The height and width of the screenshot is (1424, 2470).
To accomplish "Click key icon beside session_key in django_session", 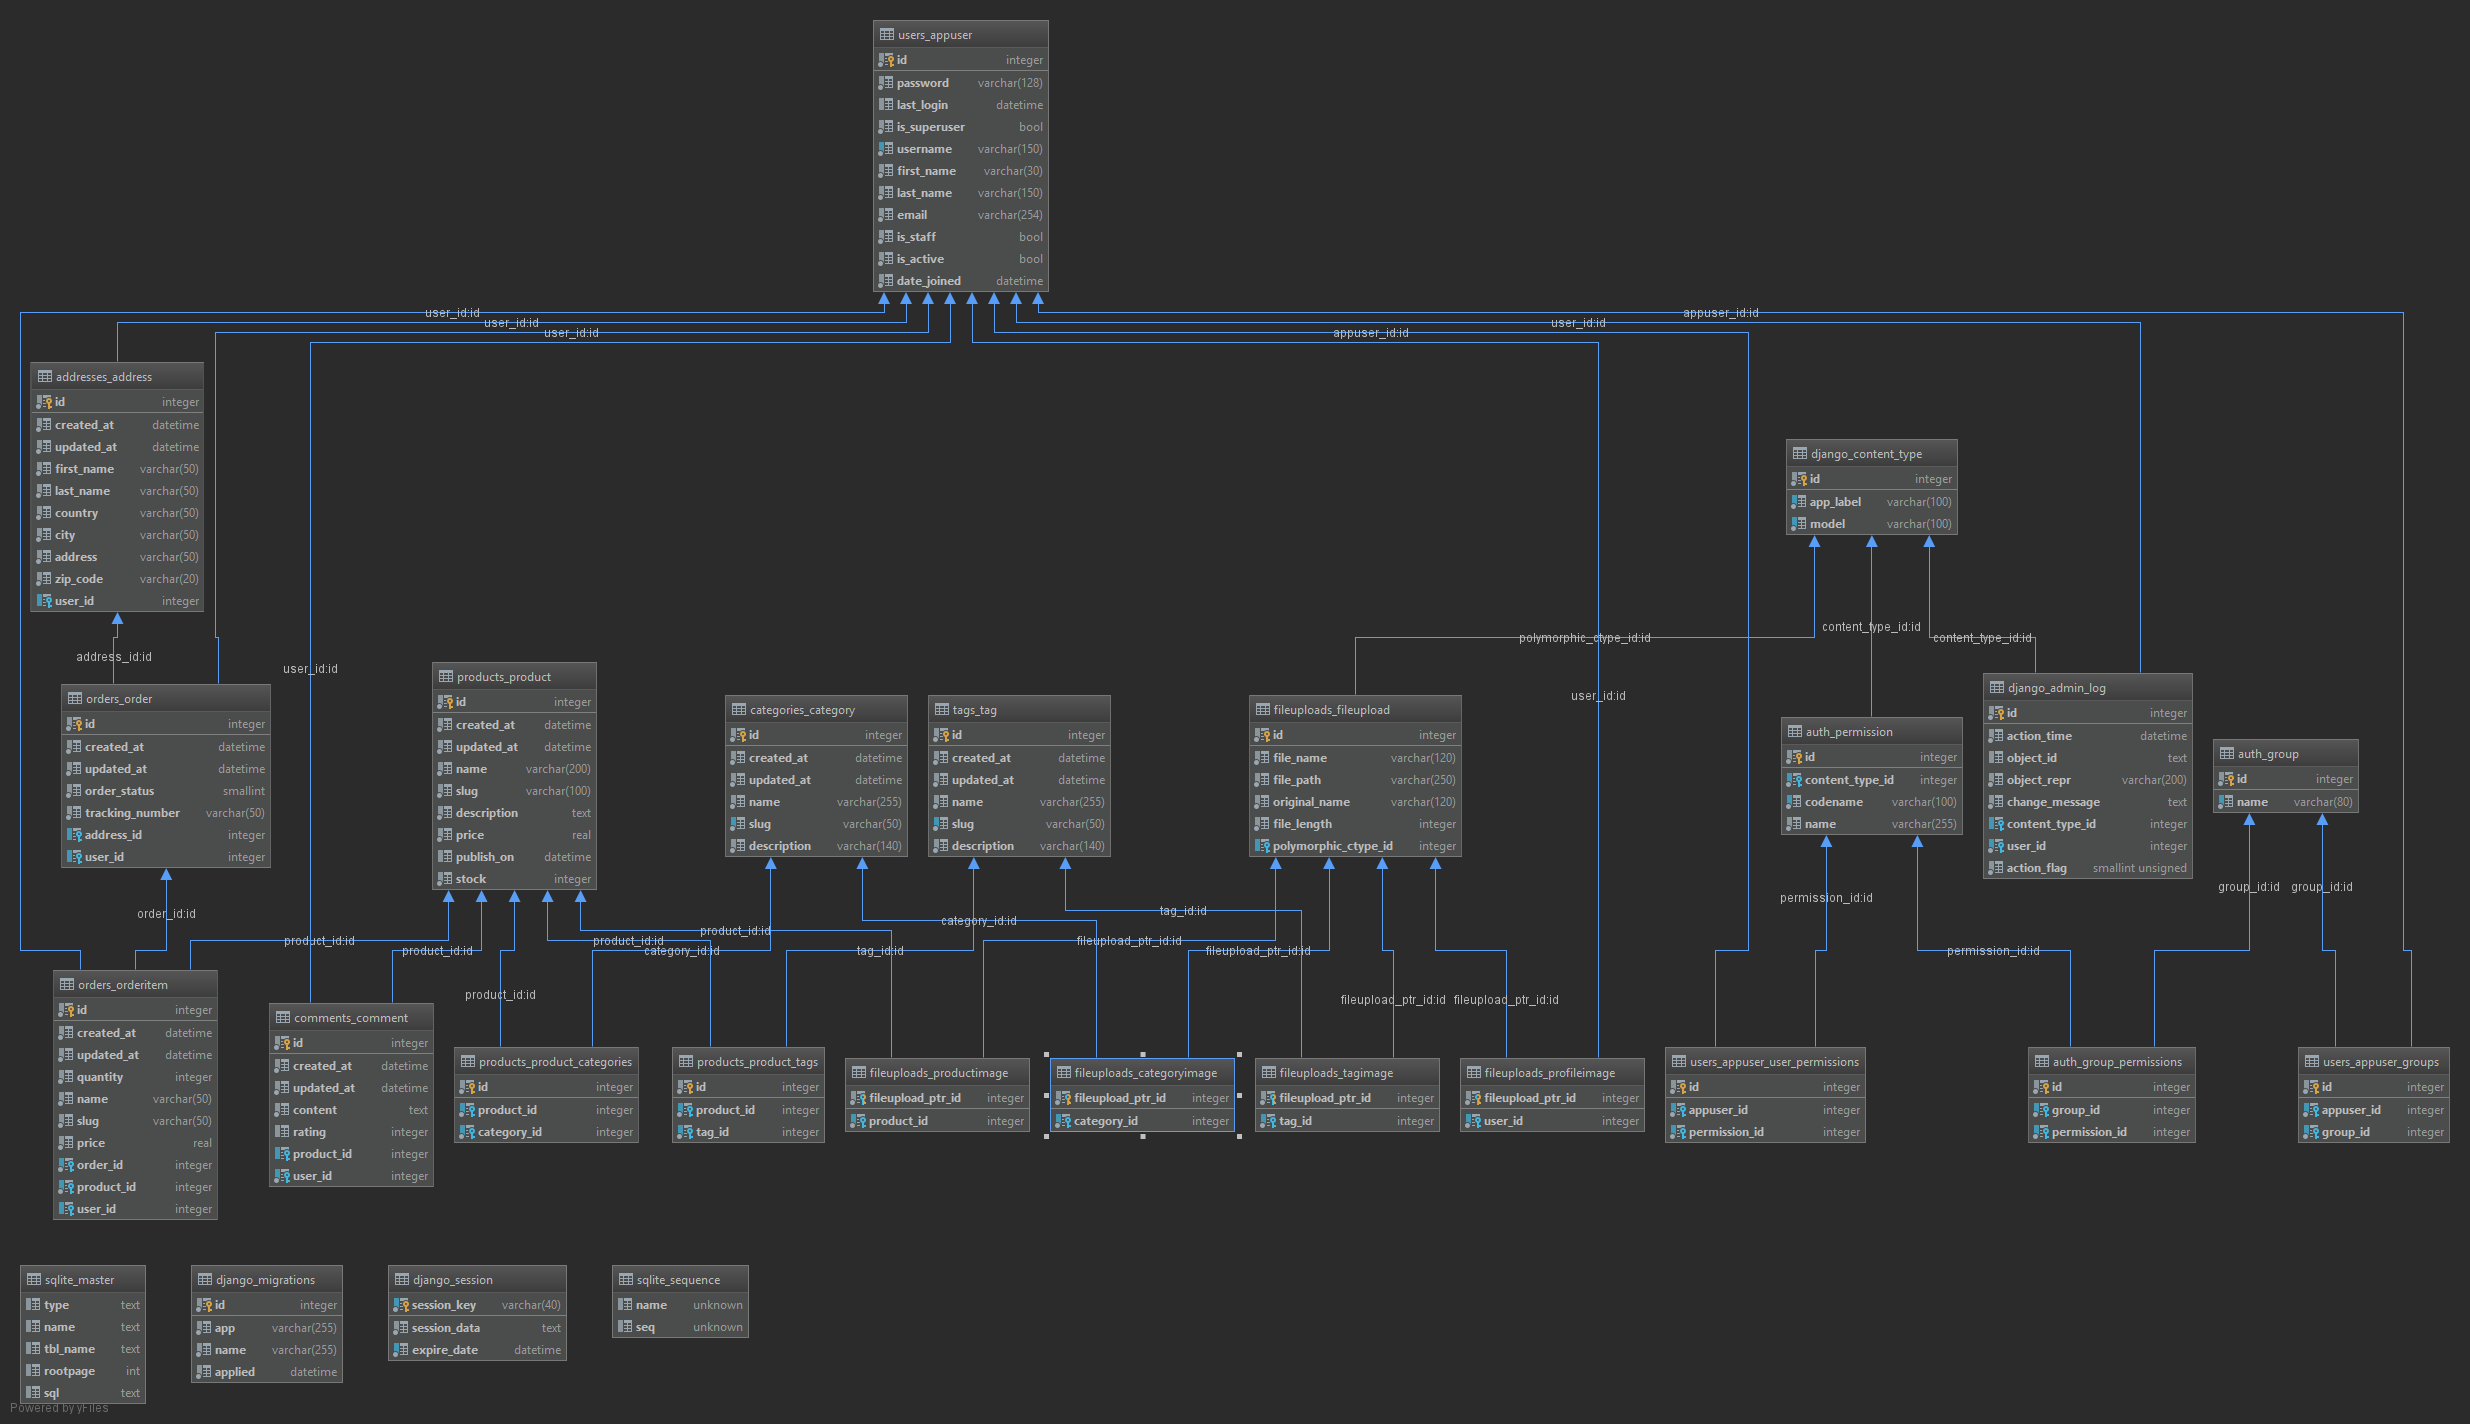I will [401, 1305].
